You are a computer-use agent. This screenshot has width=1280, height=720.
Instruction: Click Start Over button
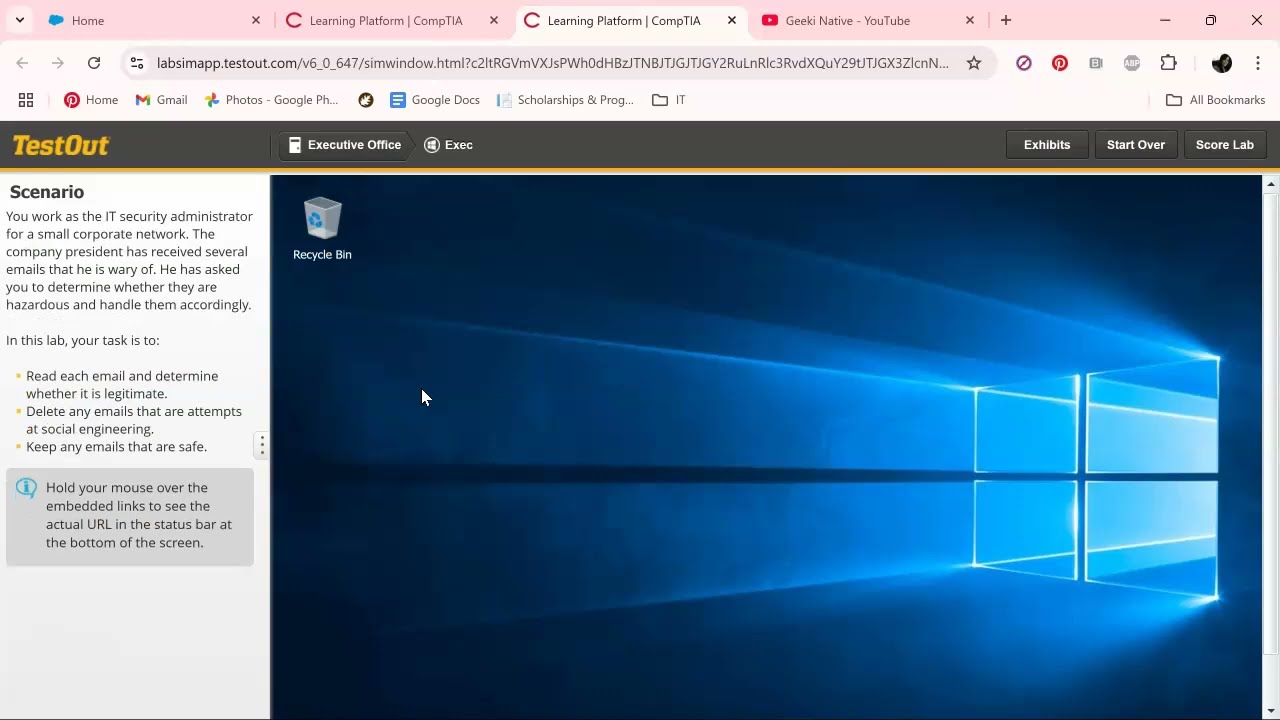1136,145
